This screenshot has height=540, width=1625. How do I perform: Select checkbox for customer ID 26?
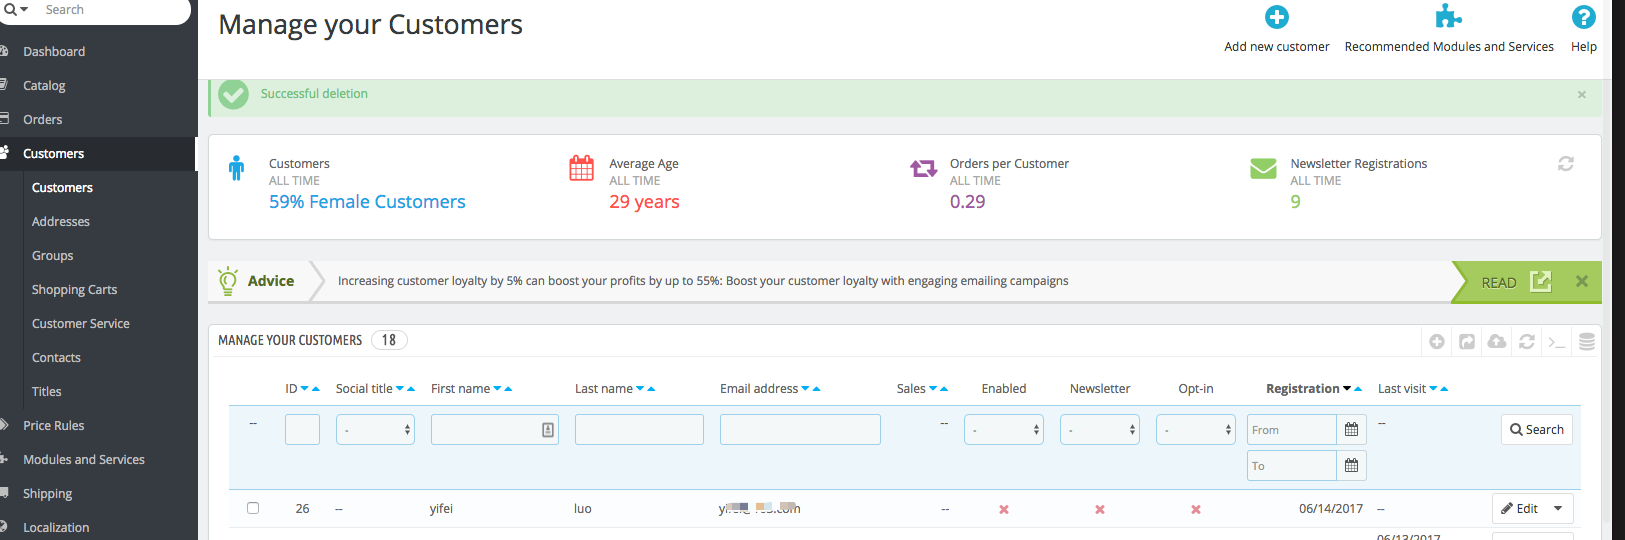(253, 508)
